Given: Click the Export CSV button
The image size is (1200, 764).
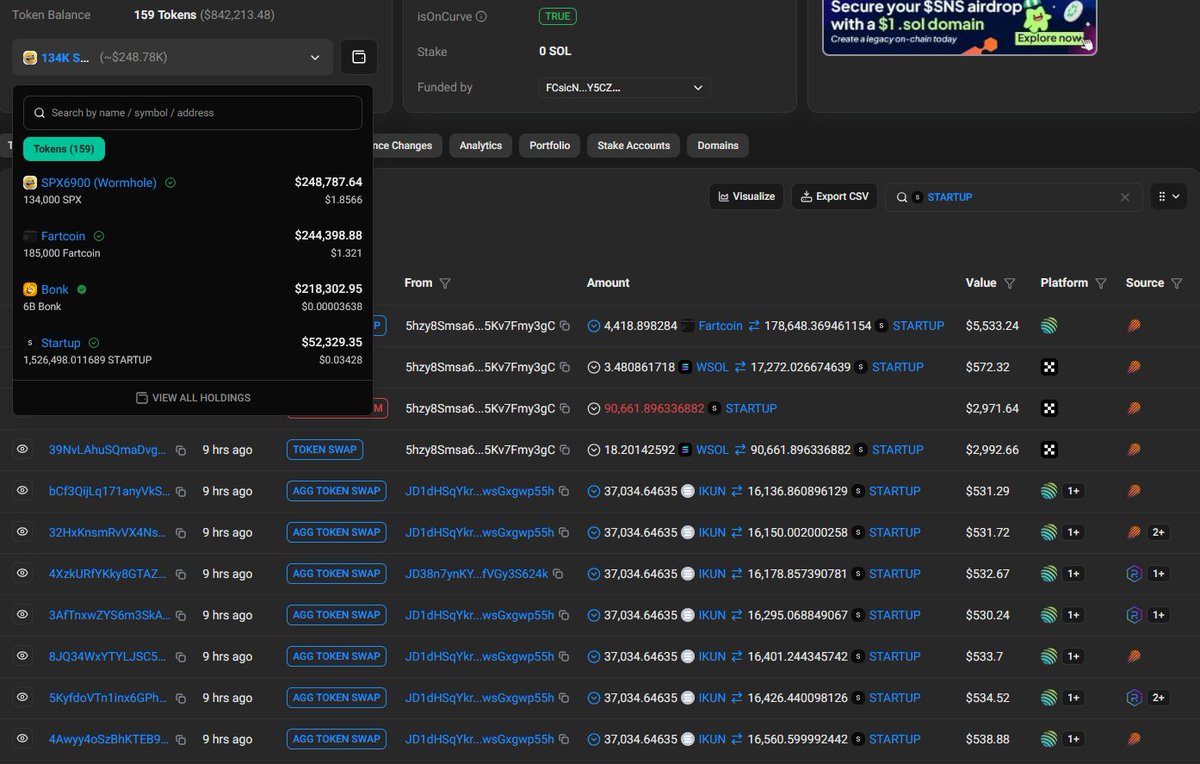Looking at the screenshot, I should [x=834, y=197].
